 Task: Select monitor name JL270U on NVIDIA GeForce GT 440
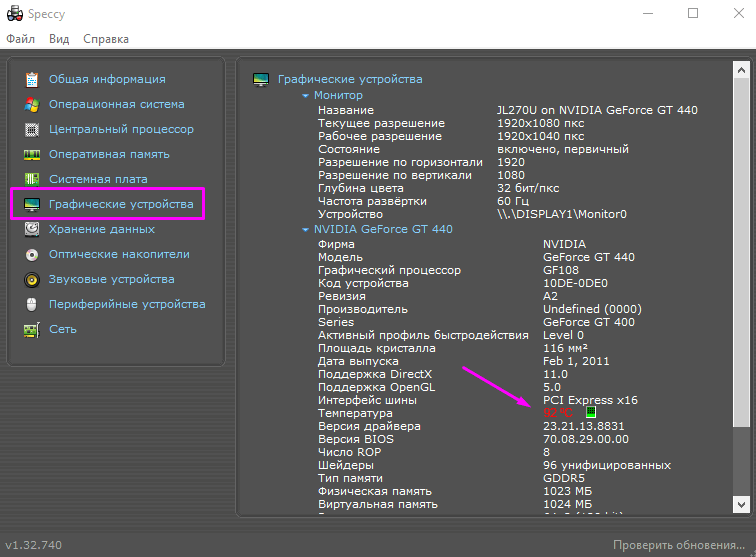click(x=597, y=110)
